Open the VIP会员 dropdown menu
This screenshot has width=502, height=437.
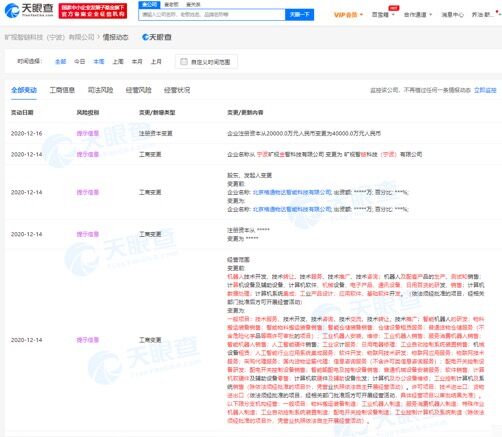348,15
